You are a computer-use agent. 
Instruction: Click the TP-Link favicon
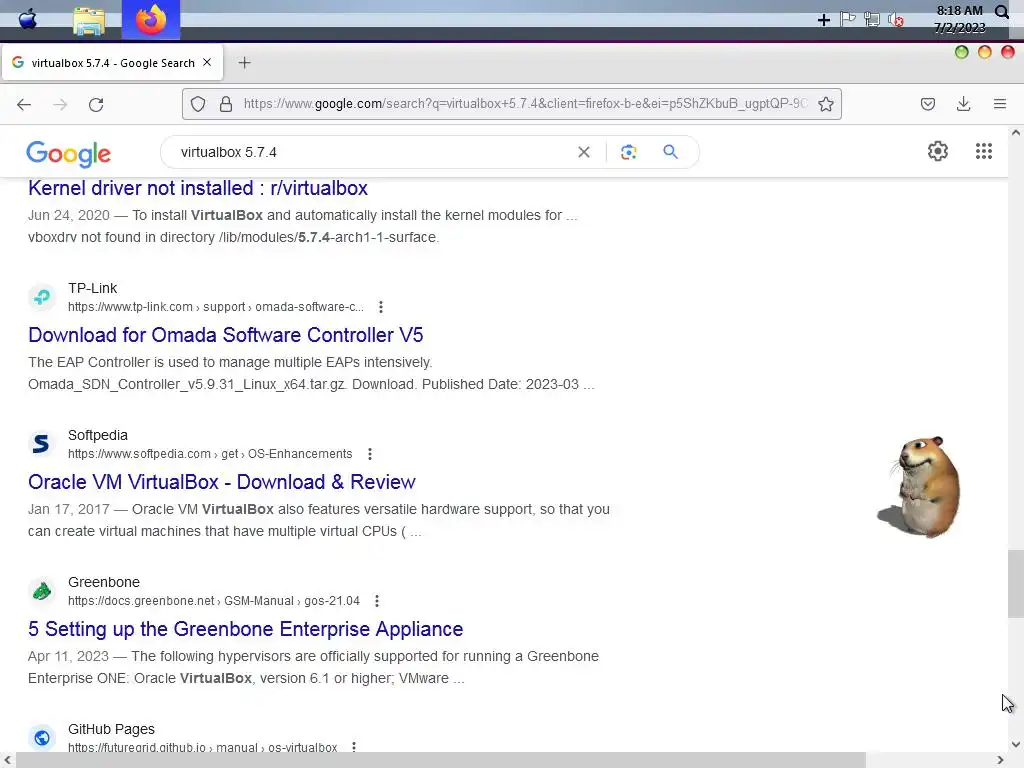pos(42,297)
